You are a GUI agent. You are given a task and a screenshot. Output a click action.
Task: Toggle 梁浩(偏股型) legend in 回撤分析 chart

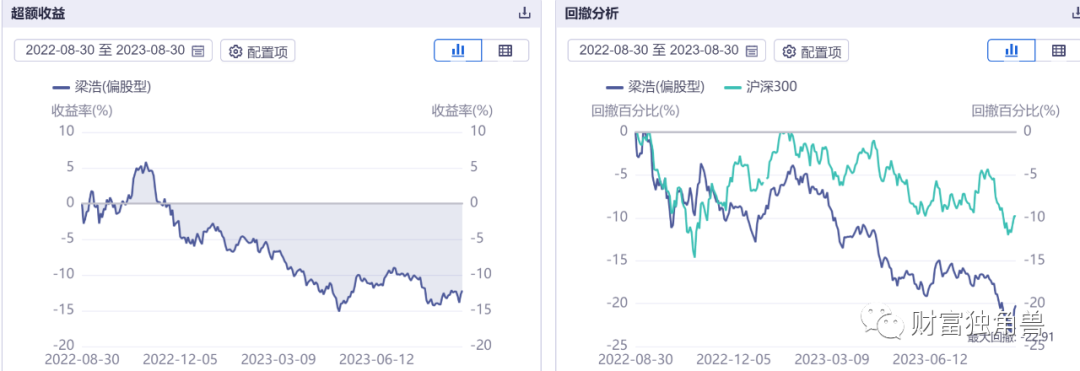tap(656, 87)
